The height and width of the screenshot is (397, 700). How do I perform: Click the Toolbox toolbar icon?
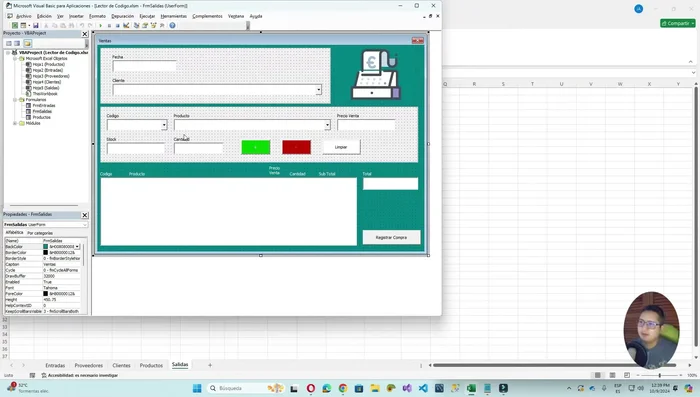click(162, 25)
